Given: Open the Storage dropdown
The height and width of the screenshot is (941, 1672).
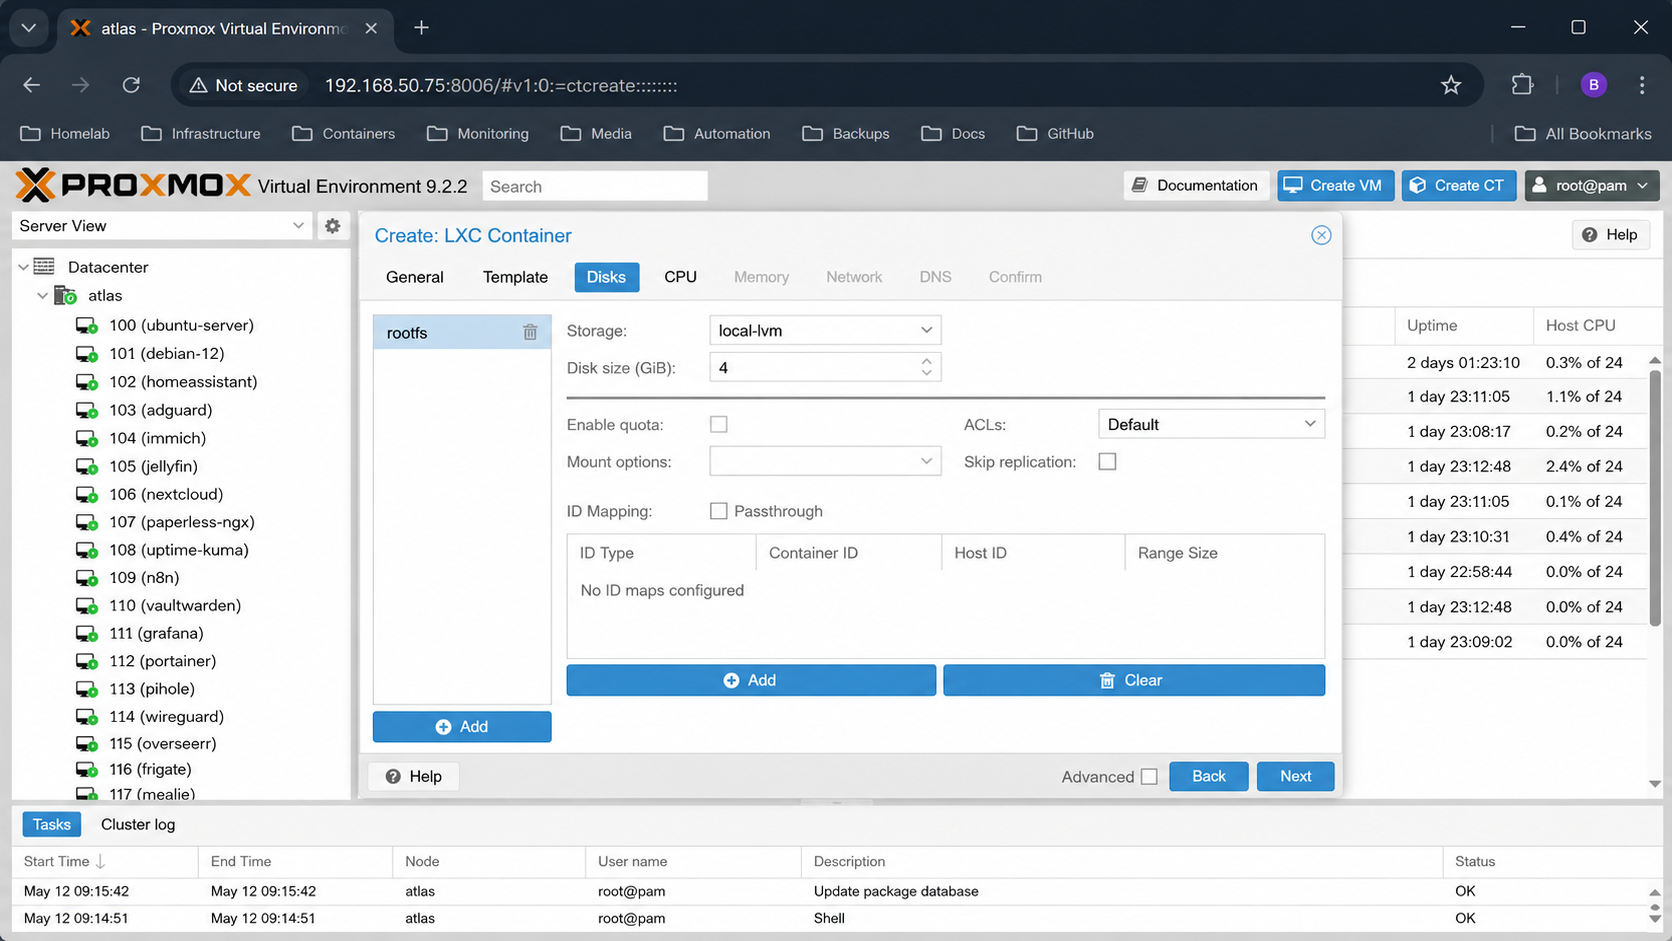Looking at the screenshot, I should tap(825, 330).
